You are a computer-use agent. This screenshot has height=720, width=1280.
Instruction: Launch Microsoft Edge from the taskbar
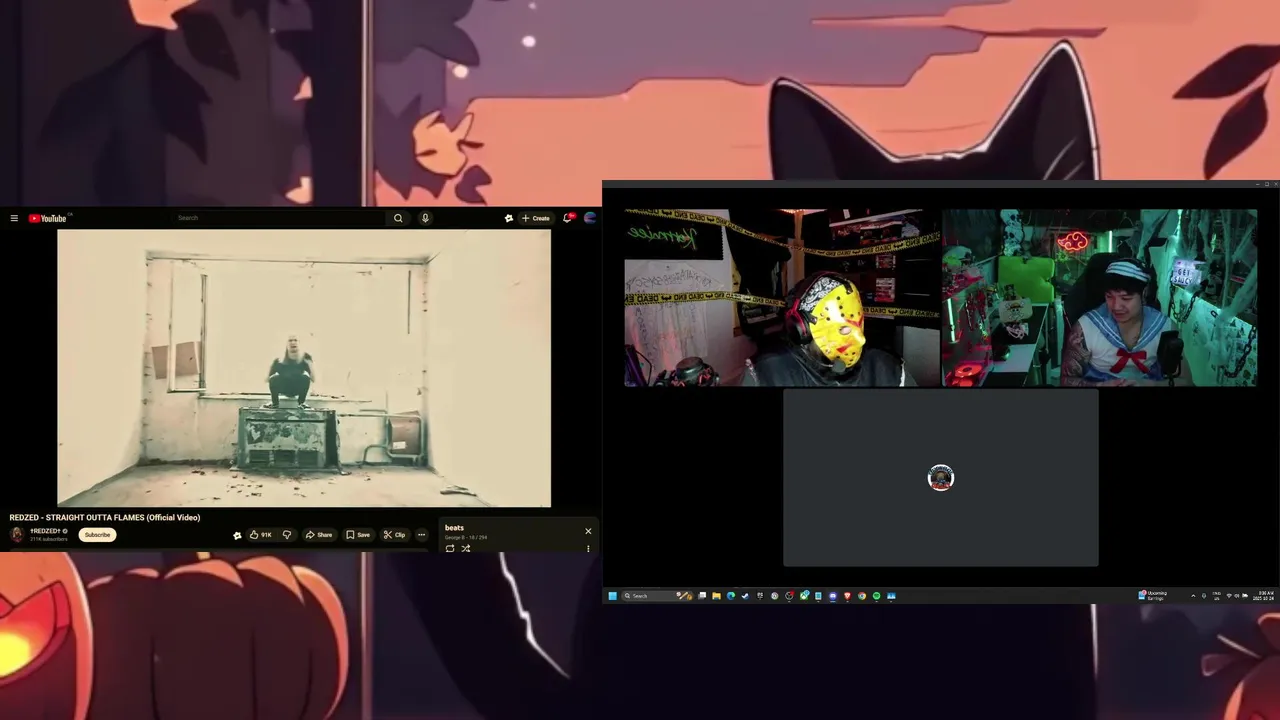click(731, 596)
